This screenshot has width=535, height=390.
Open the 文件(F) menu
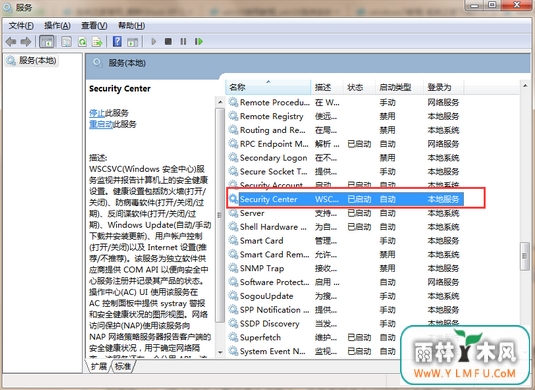(21, 26)
